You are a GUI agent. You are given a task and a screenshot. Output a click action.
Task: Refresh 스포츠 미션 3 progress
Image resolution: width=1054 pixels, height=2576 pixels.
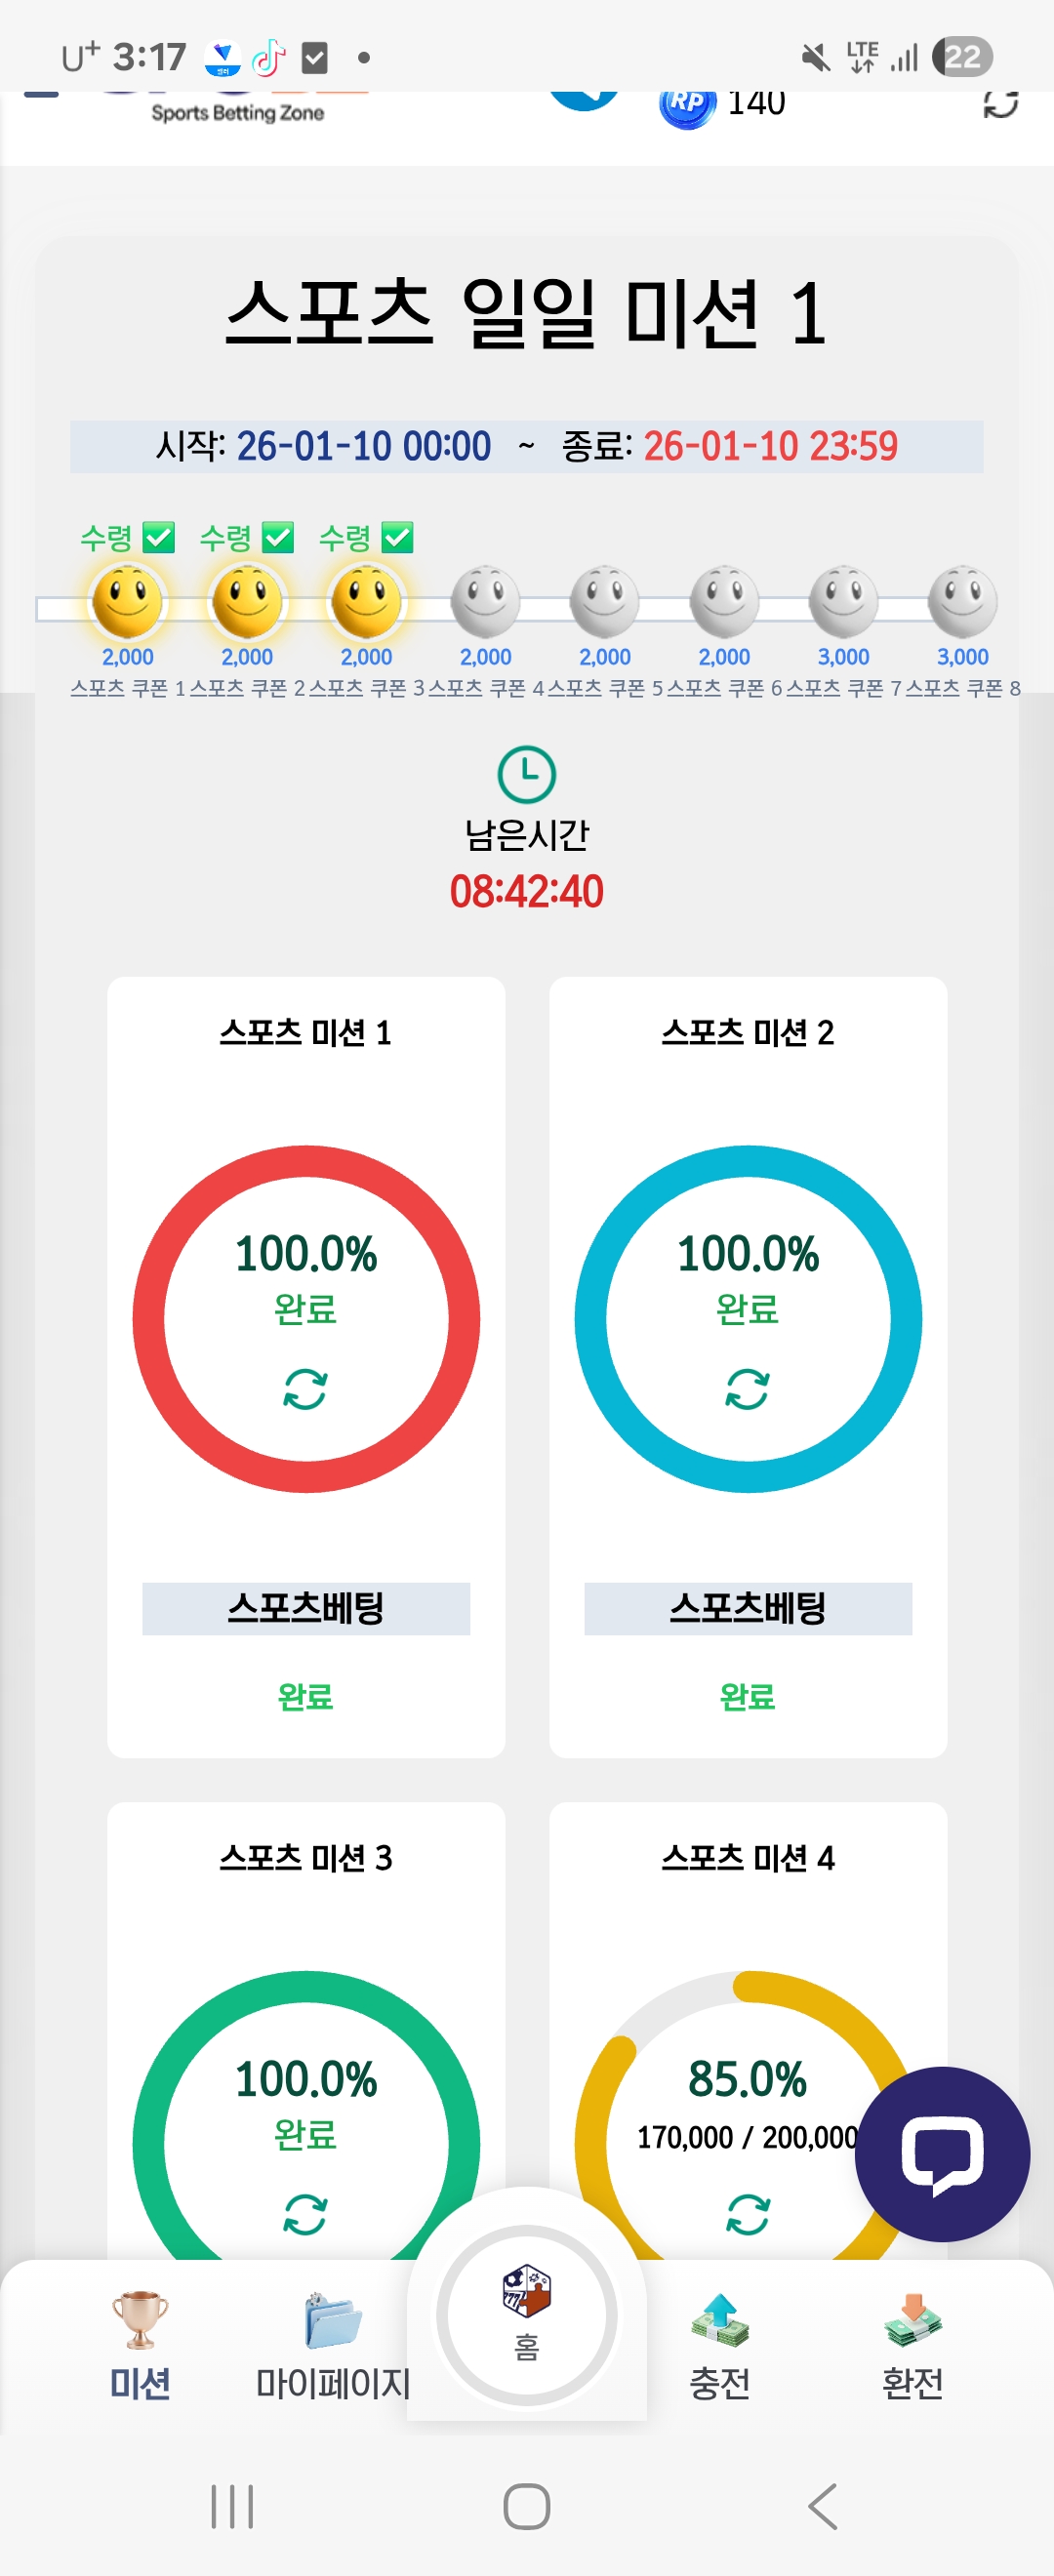(305, 2214)
